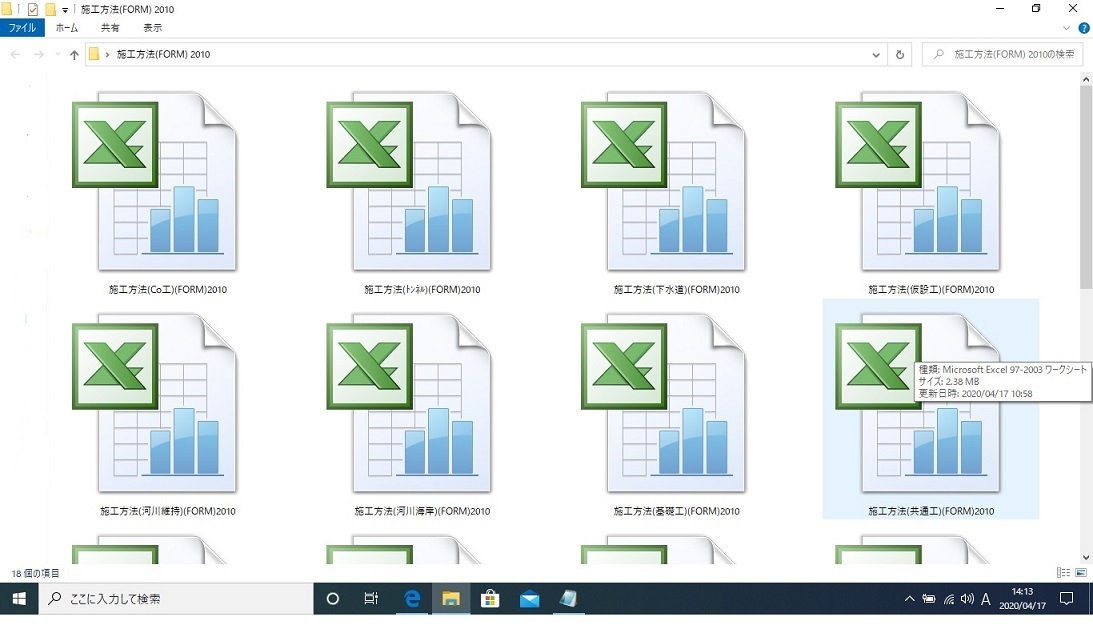Click scrollbar down arrow
This screenshot has width=1093, height=637.
tap(1085, 558)
